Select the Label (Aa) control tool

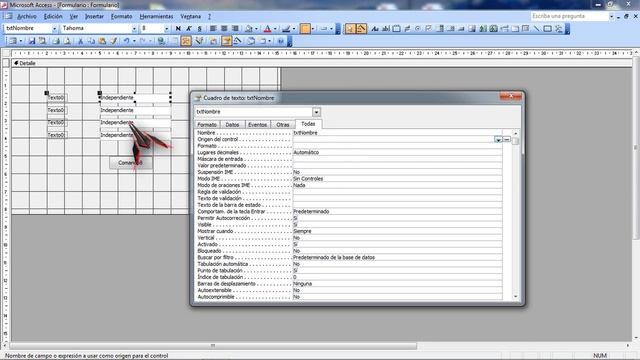coord(375,29)
